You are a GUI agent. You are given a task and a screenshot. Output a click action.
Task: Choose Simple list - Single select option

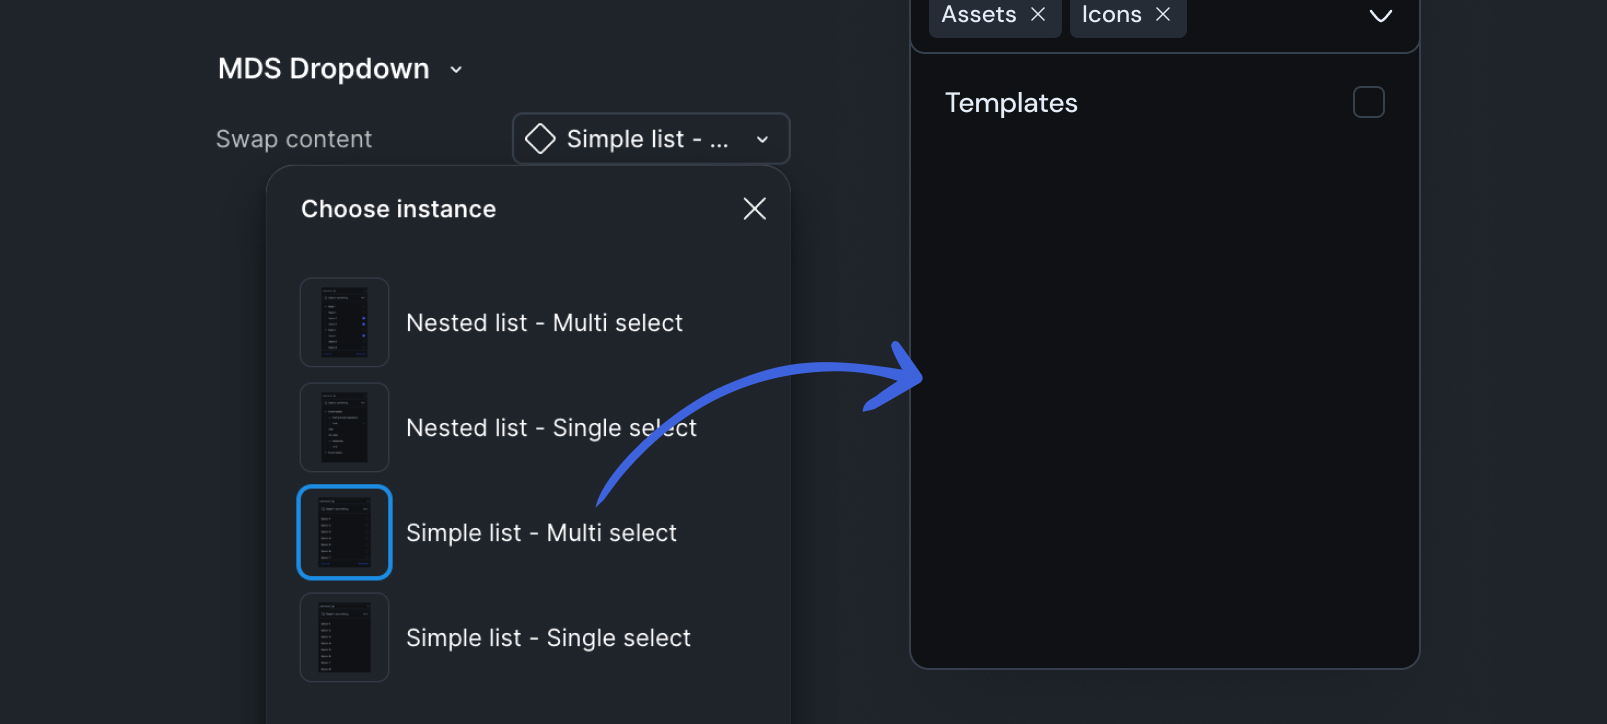click(548, 638)
